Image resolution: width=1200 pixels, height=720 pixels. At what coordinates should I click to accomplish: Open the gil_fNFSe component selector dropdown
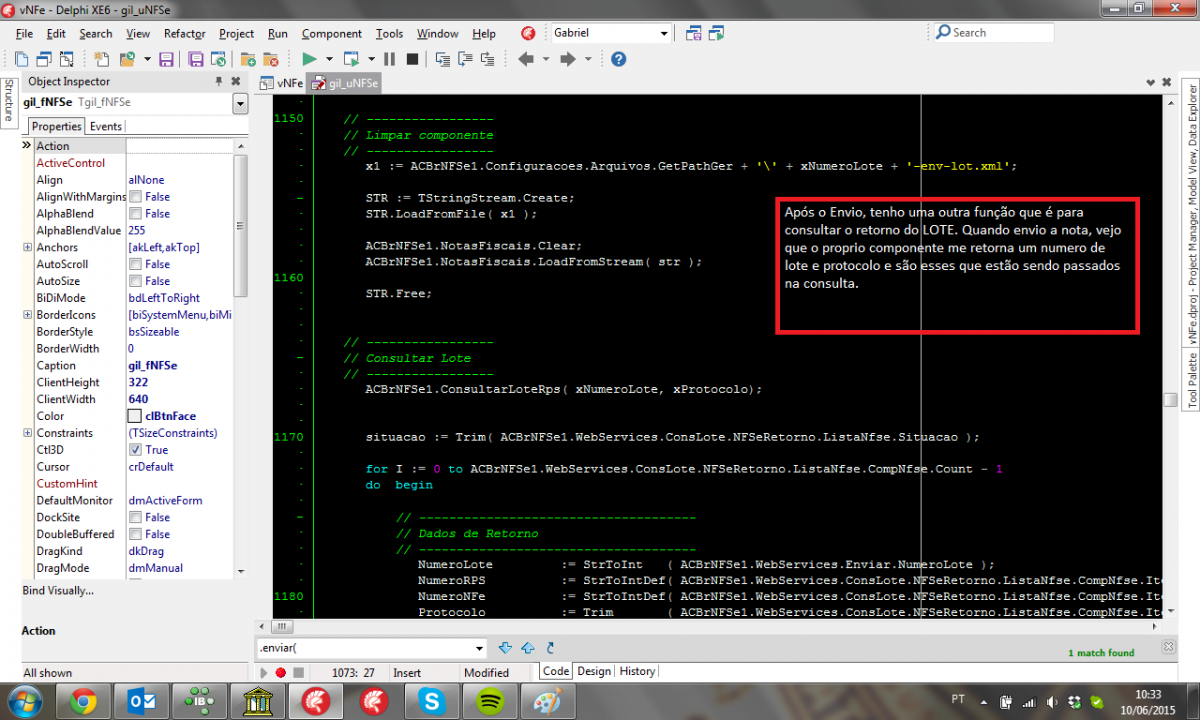[x=240, y=103]
